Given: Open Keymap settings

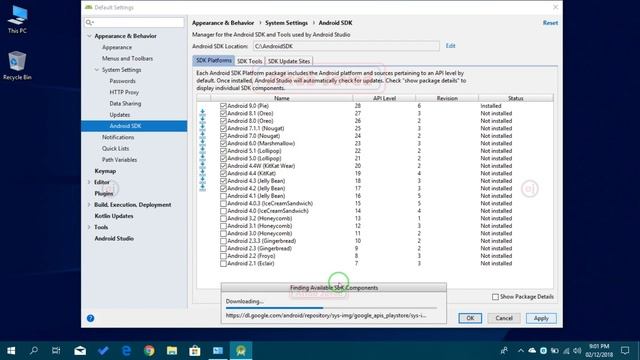Looking at the screenshot, I should click(105, 171).
